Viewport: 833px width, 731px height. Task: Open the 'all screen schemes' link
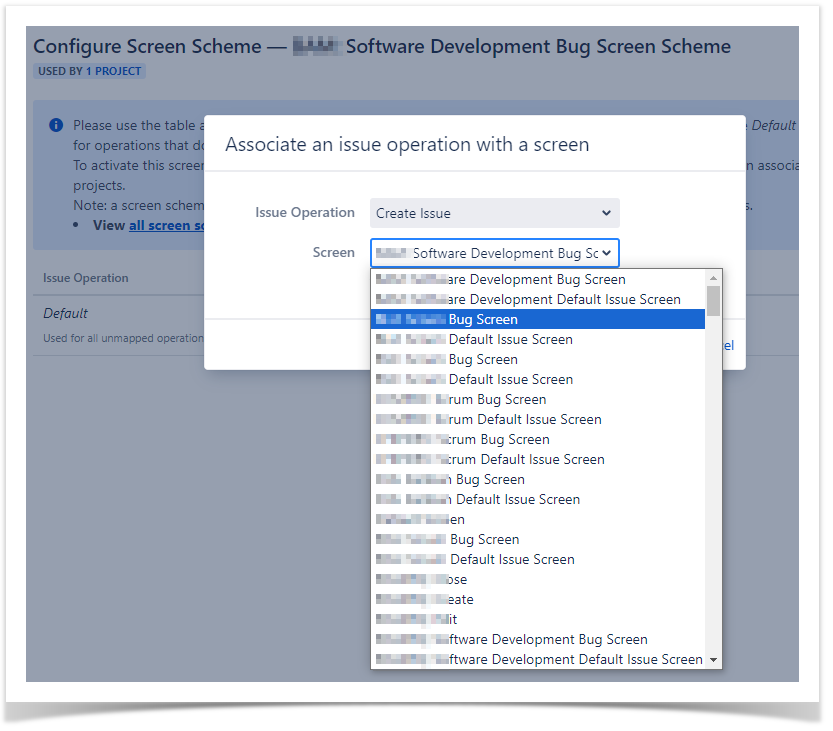pos(167,225)
